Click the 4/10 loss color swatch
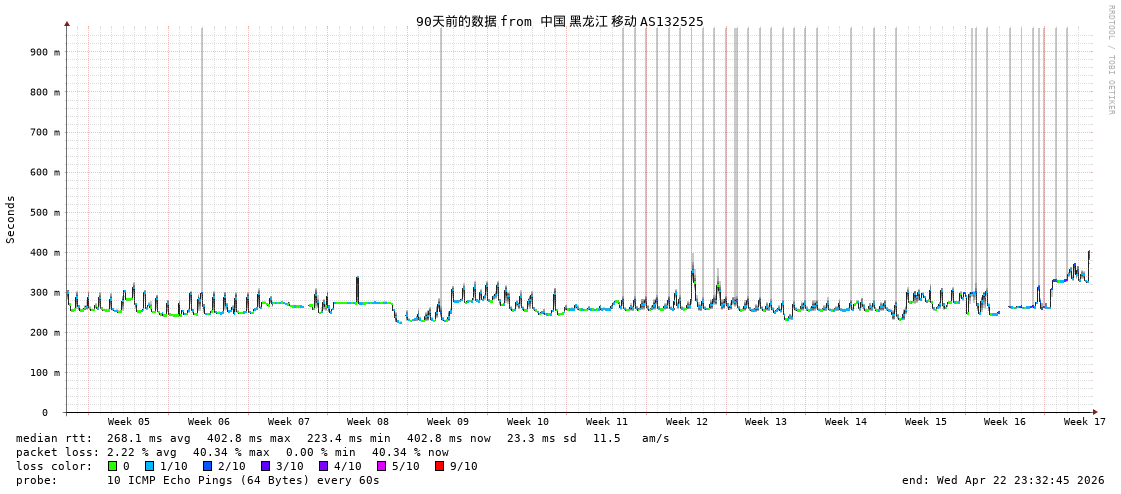 pyautogui.click(x=322, y=466)
